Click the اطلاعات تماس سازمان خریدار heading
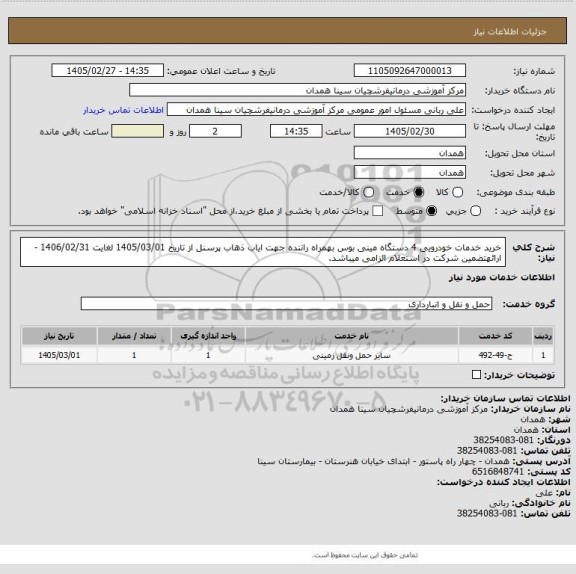The width and height of the screenshot is (576, 574). point(505,398)
